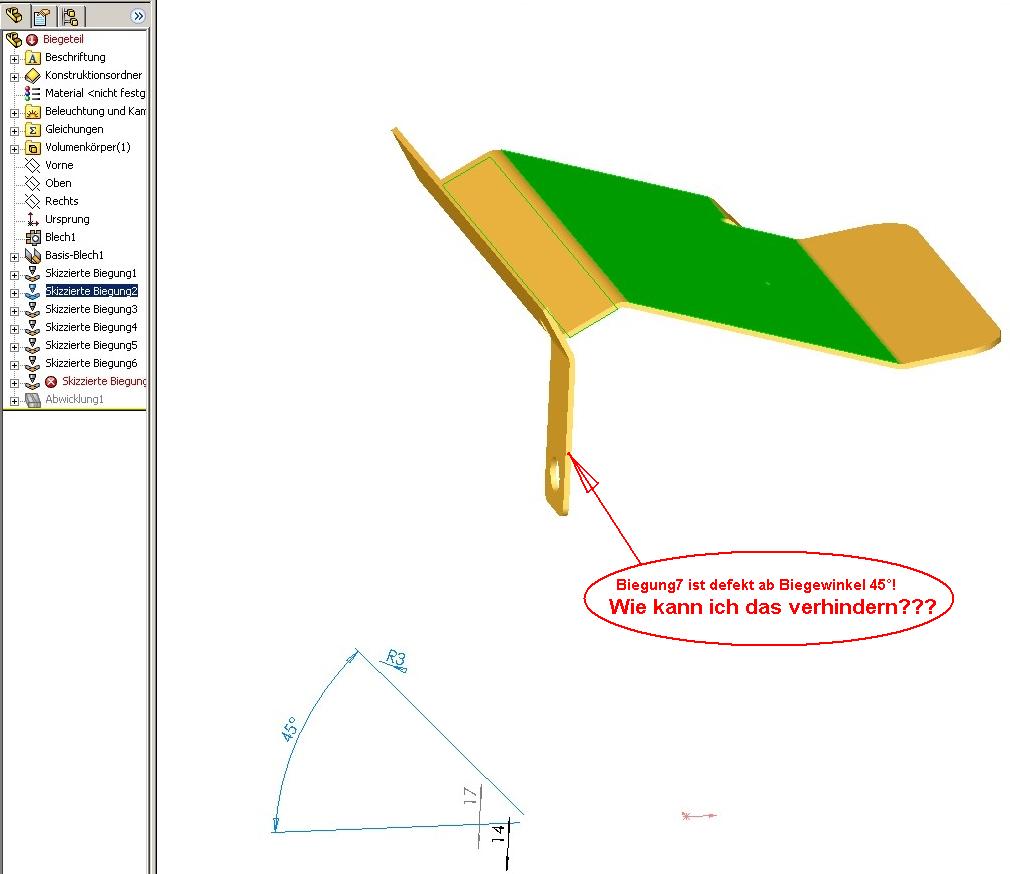Expand Skizzierte Biegung1 feature
This screenshot has width=1010, height=874.
pos(14,275)
